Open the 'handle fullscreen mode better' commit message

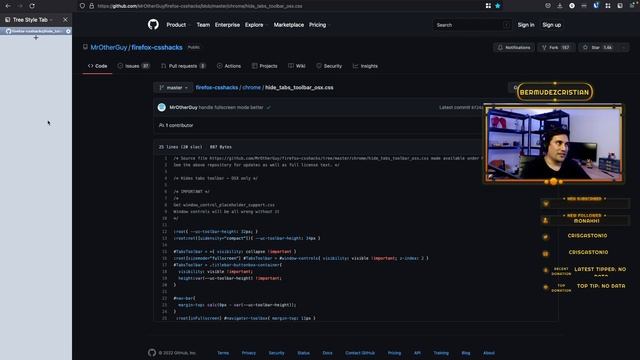(231, 107)
